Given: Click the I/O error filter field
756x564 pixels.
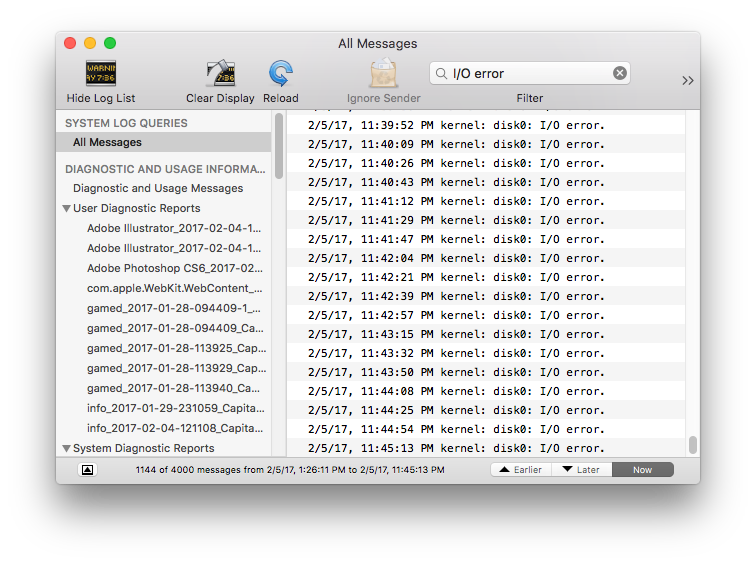Looking at the screenshot, I should [530, 73].
